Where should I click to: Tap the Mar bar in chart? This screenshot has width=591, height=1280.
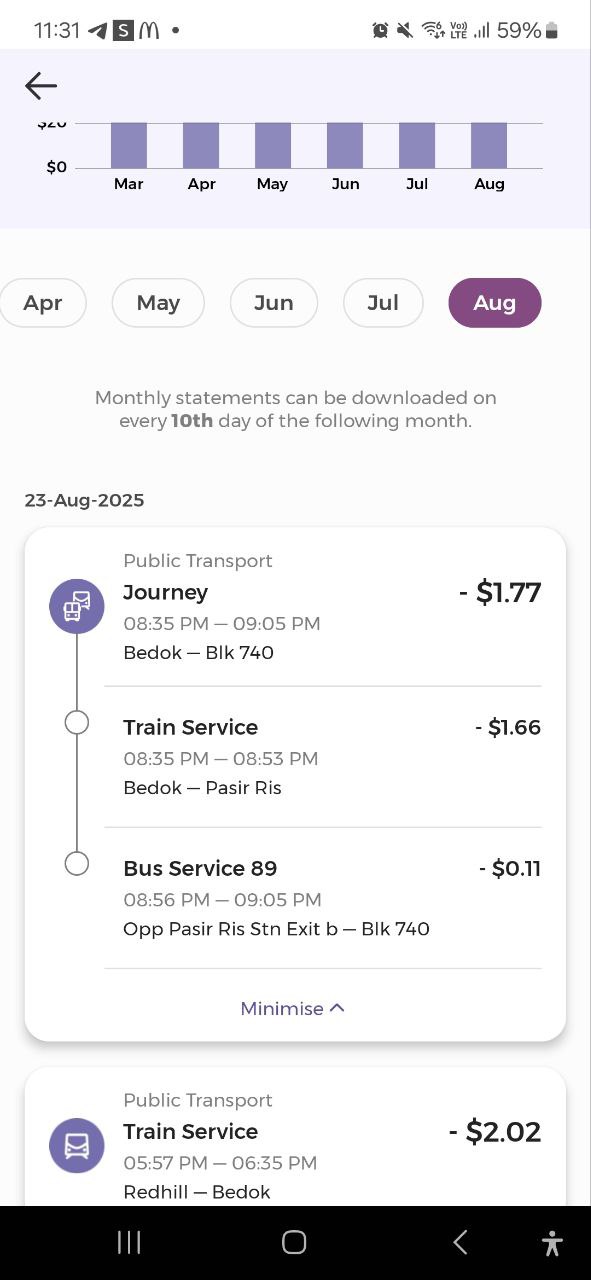[129, 145]
